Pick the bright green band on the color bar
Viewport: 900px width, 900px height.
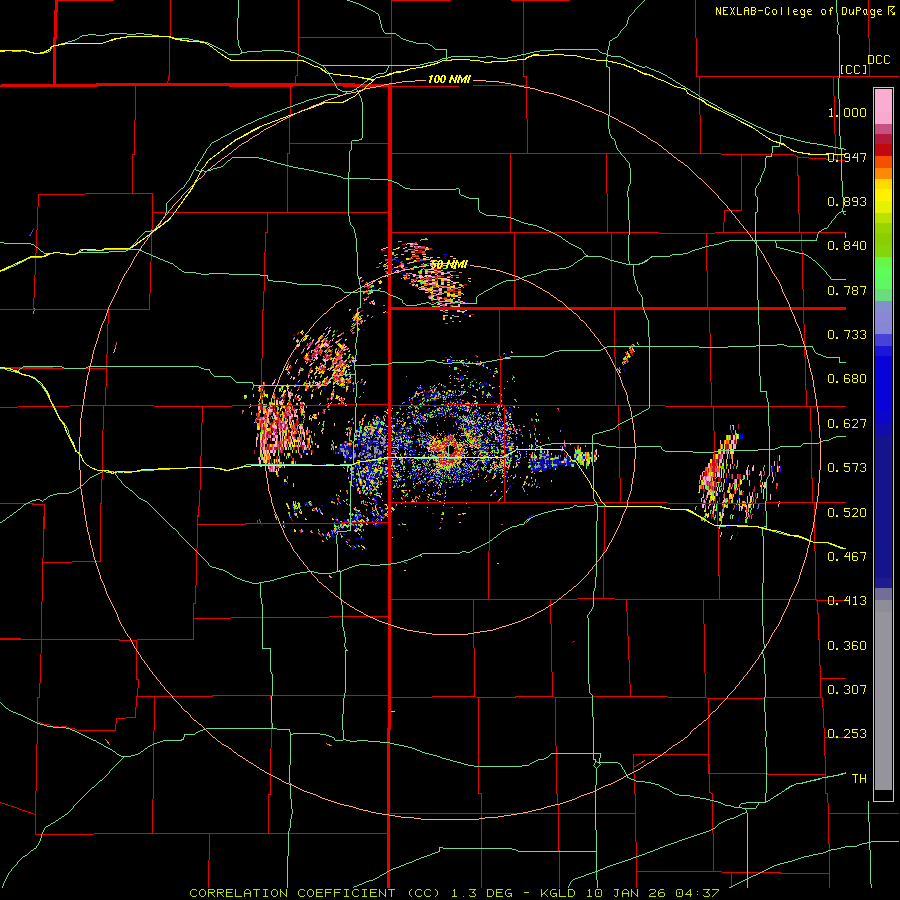coord(883,273)
